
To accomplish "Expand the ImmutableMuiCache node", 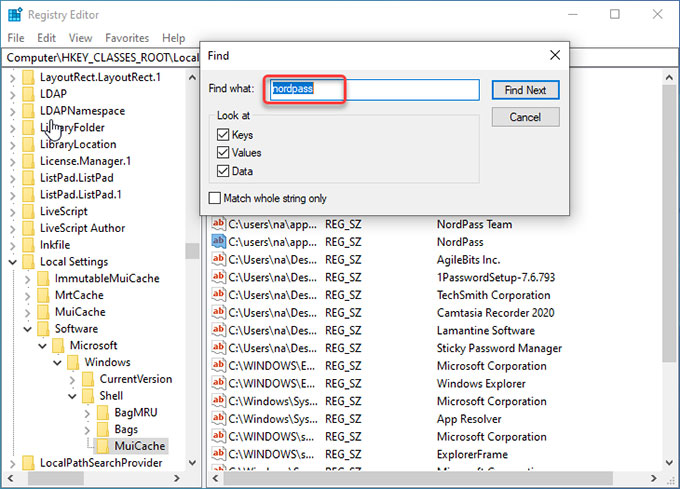I will point(27,279).
